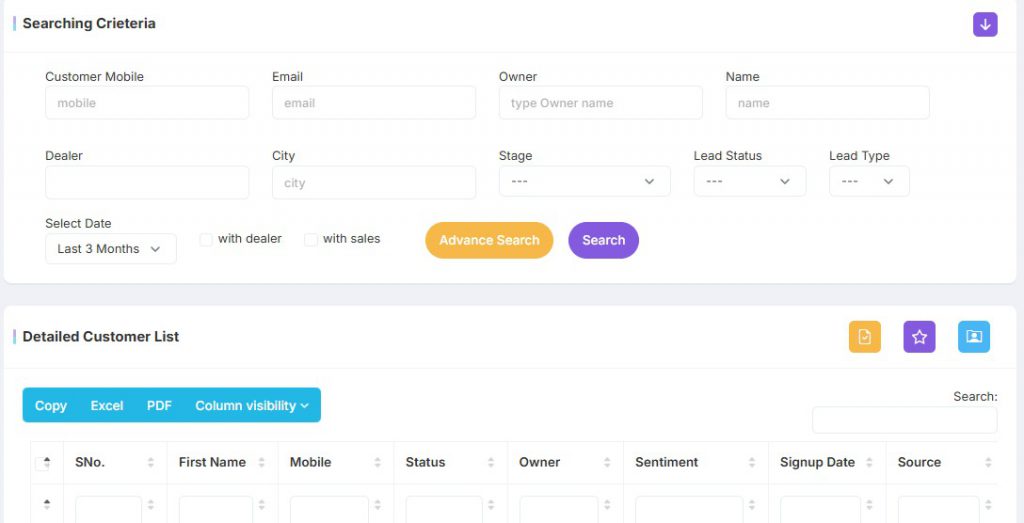This screenshot has width=1024, height=523.
Task: Click the orange document icon button
Action: click(x=864, y=337)
